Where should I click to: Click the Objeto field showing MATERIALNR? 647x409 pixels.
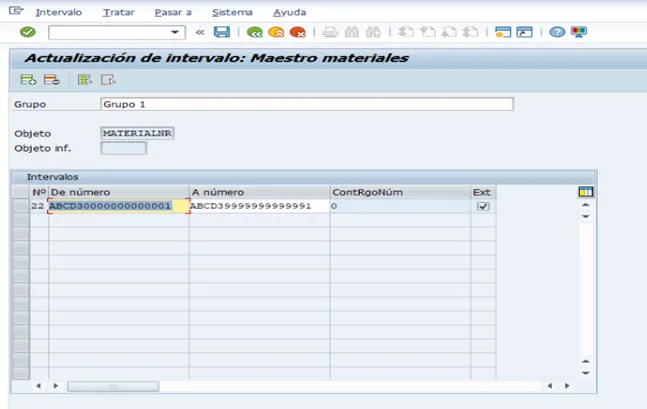coord(137,133)
